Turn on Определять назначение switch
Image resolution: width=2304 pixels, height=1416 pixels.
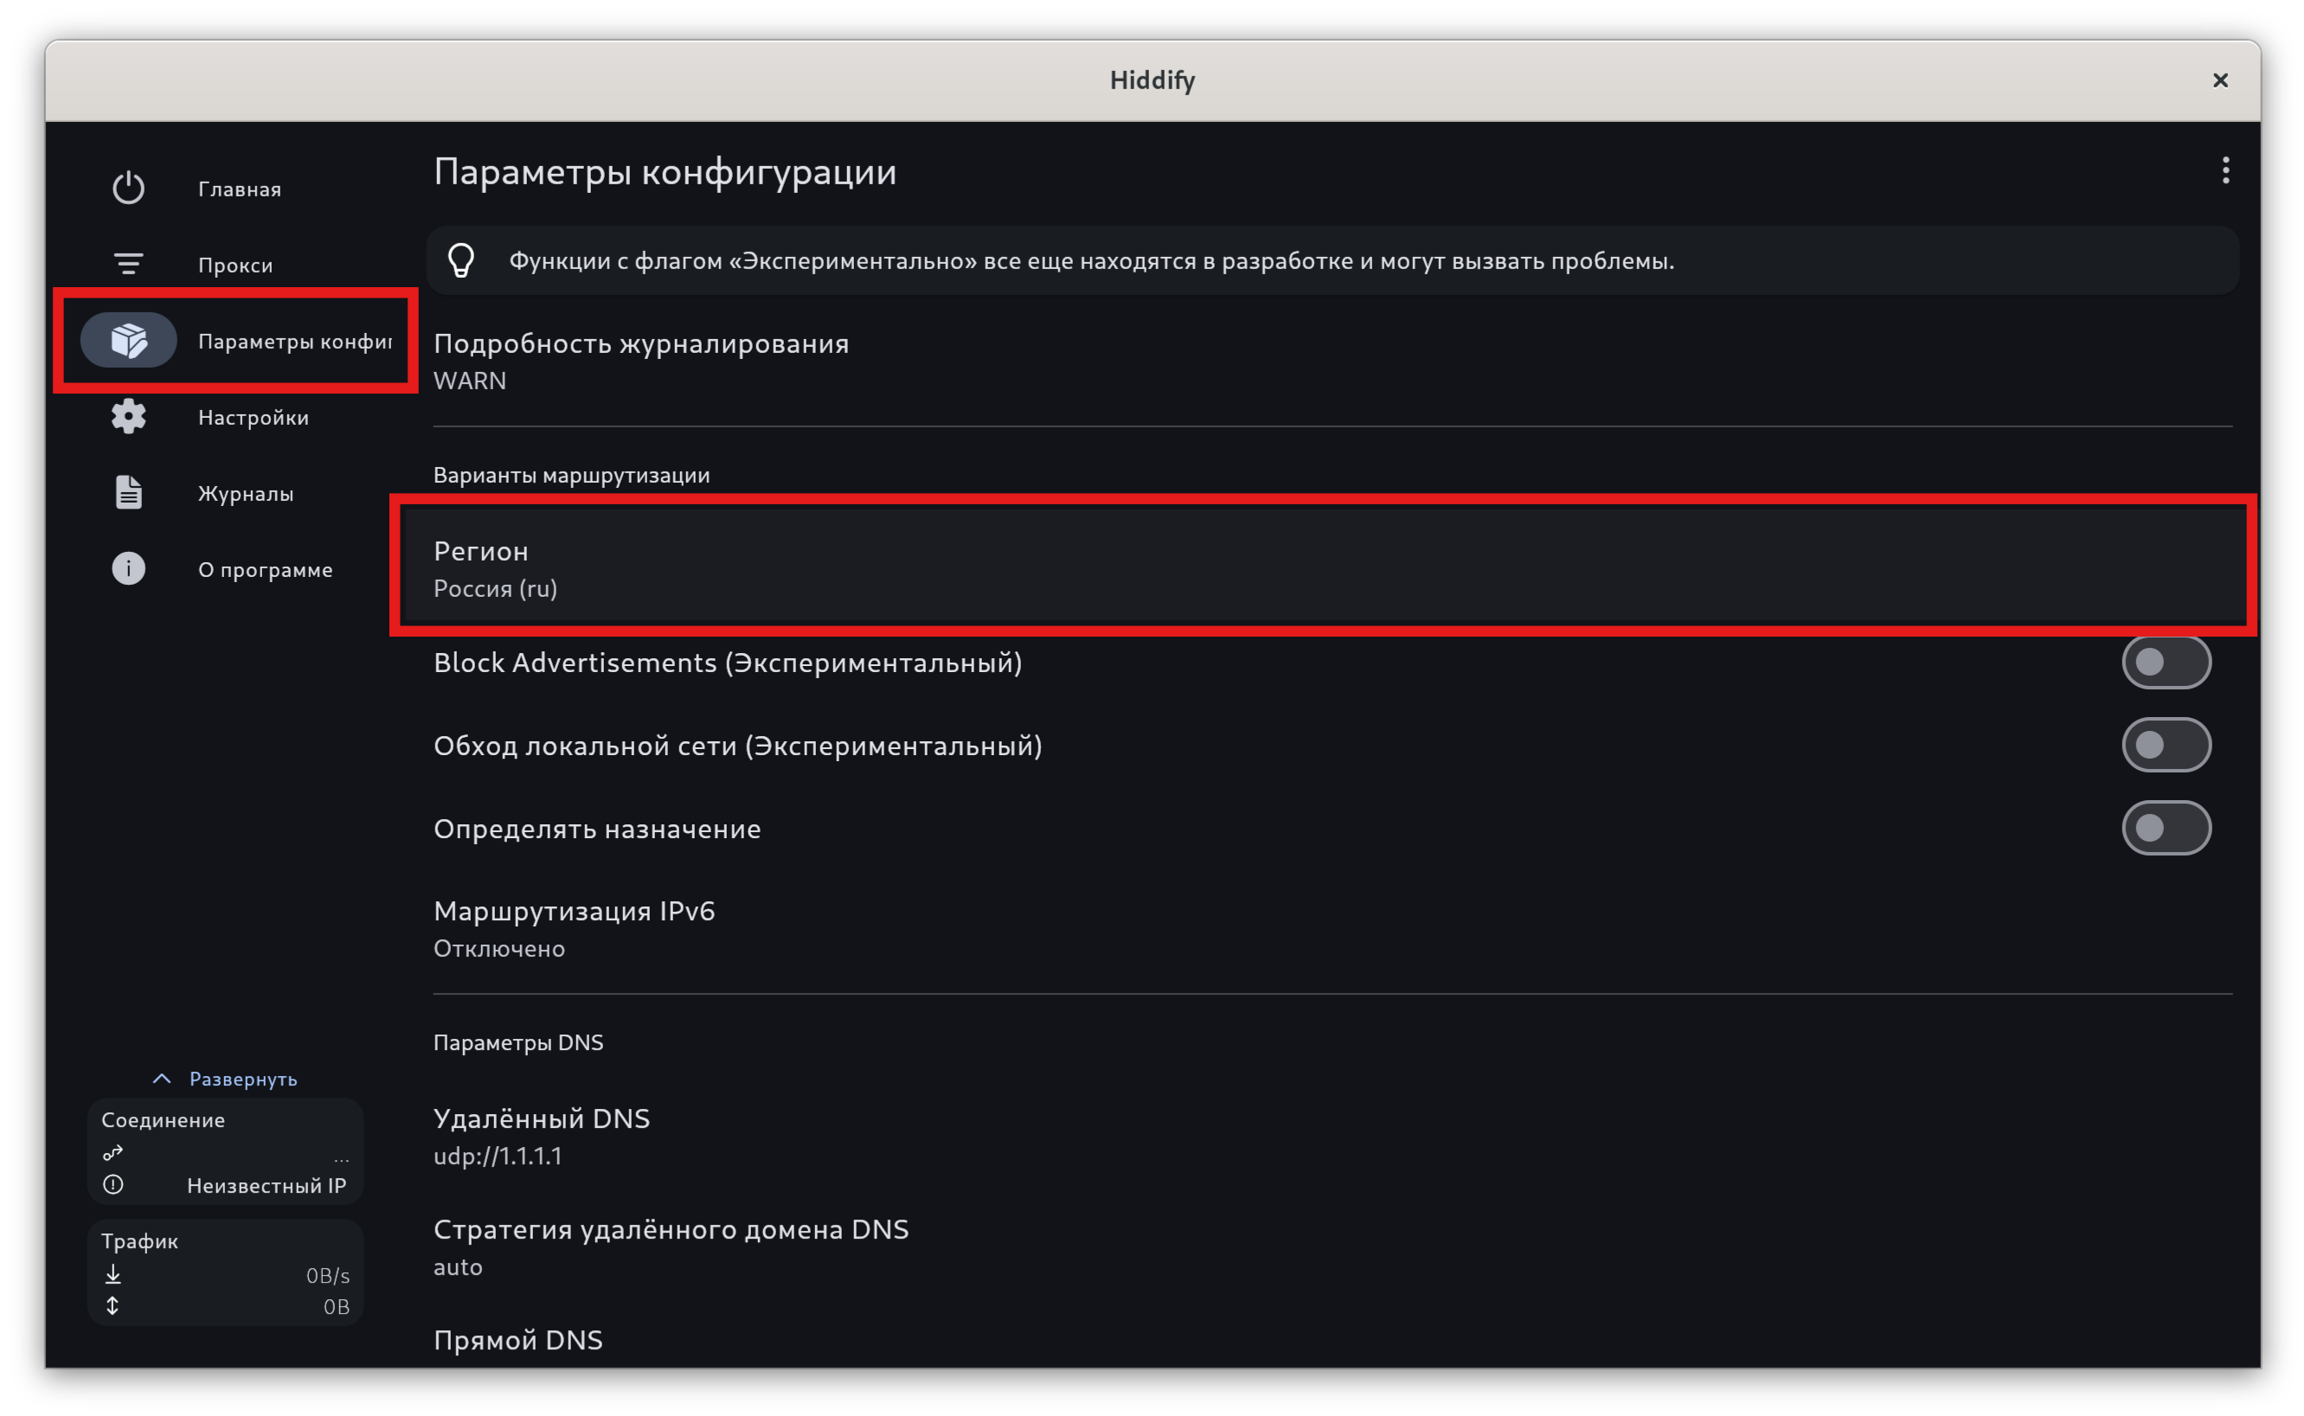pos(2165,828)
